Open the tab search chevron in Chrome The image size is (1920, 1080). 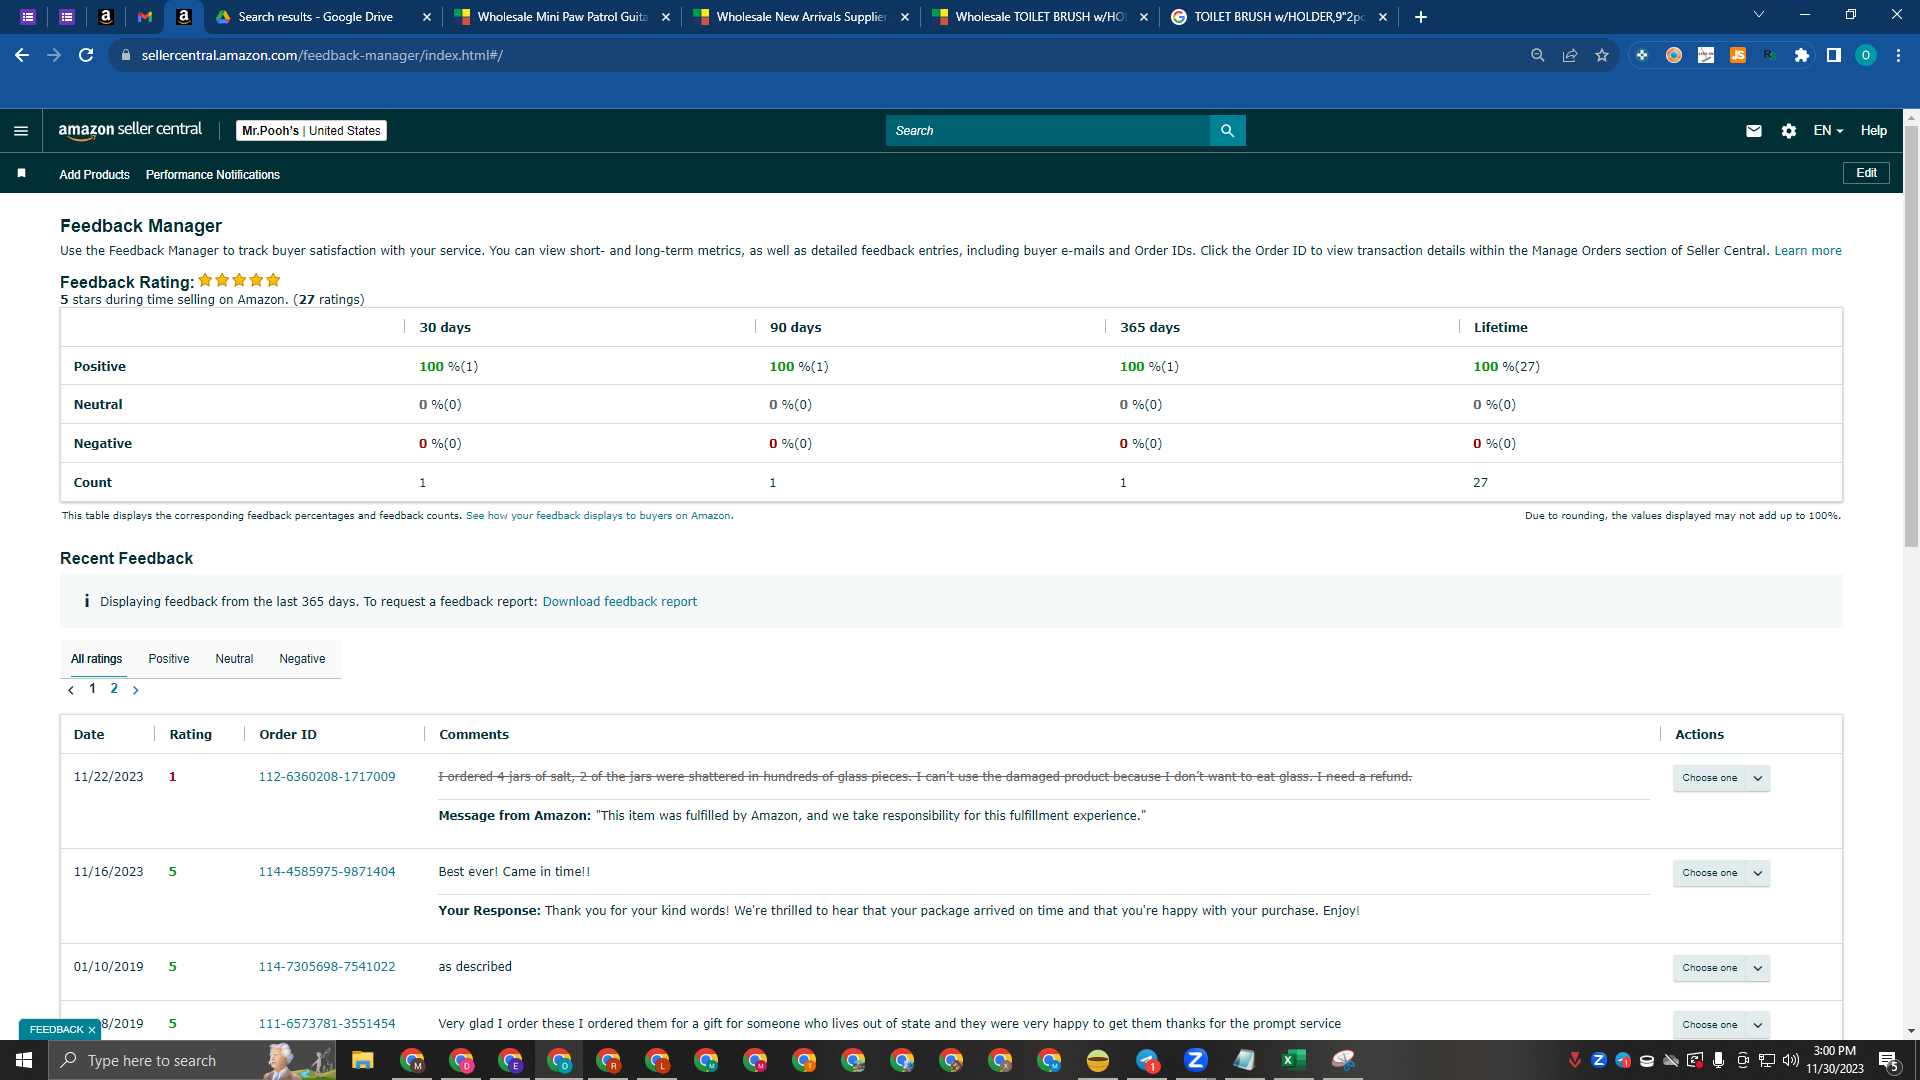click(1759, 15)
